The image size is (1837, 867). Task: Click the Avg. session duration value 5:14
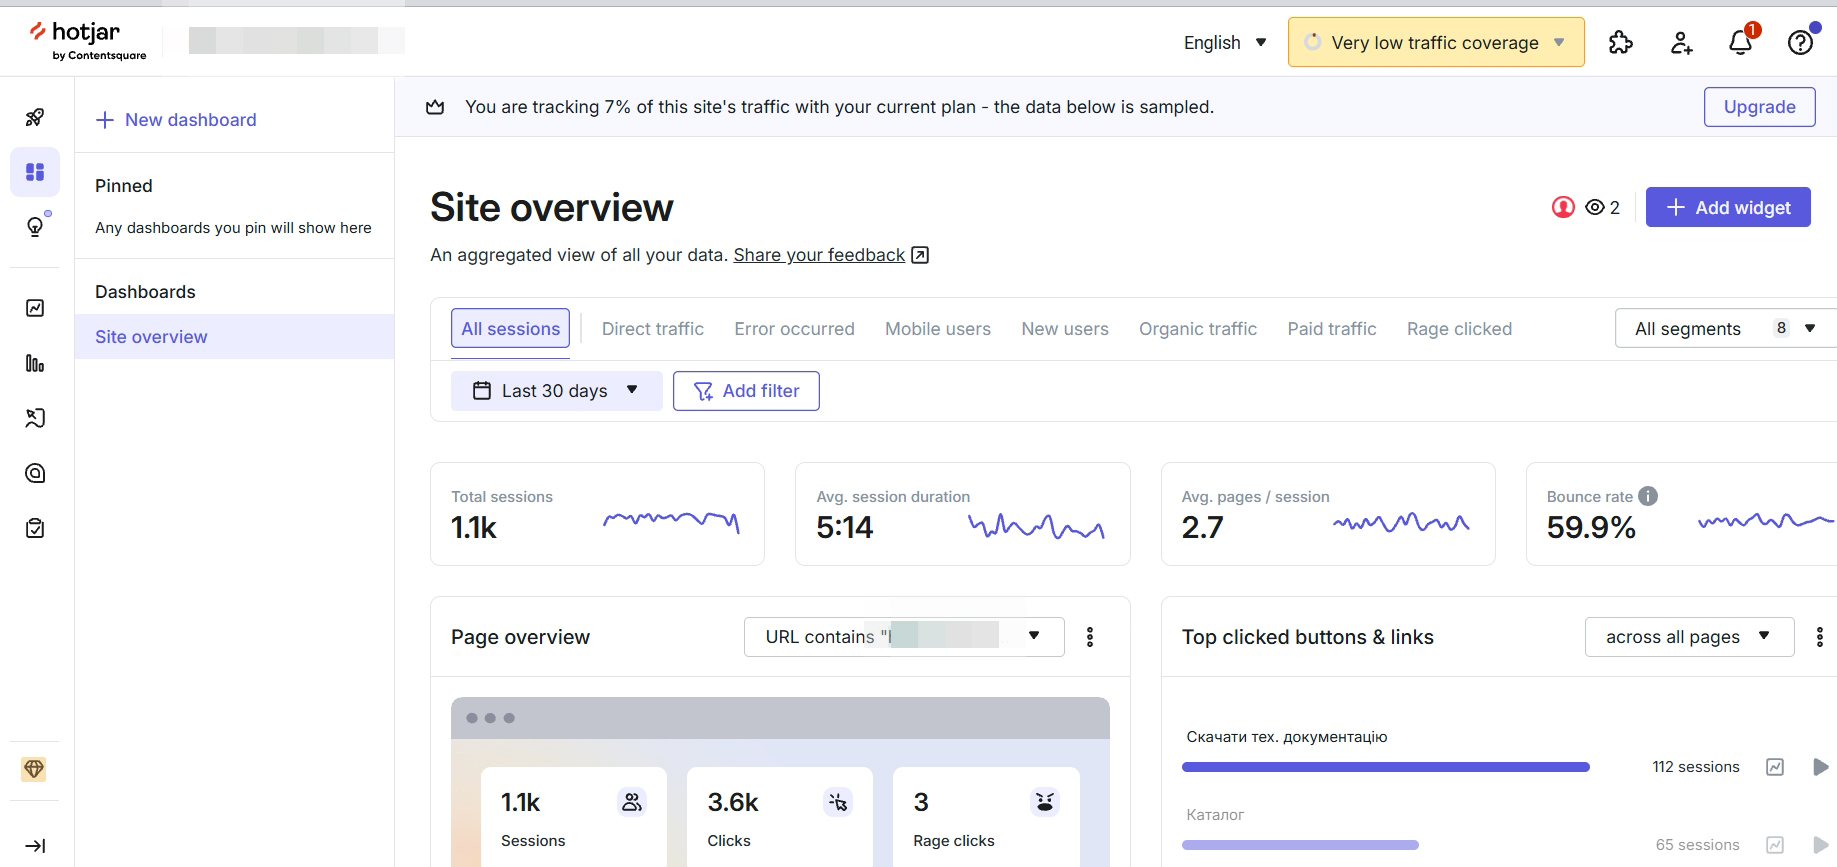pyautogui.click(x=845, y=527)
